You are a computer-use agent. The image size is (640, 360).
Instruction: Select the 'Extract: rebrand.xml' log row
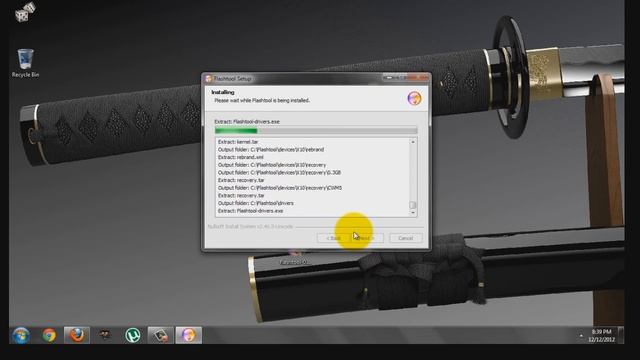pyautogui.click(x=241, y=157)
